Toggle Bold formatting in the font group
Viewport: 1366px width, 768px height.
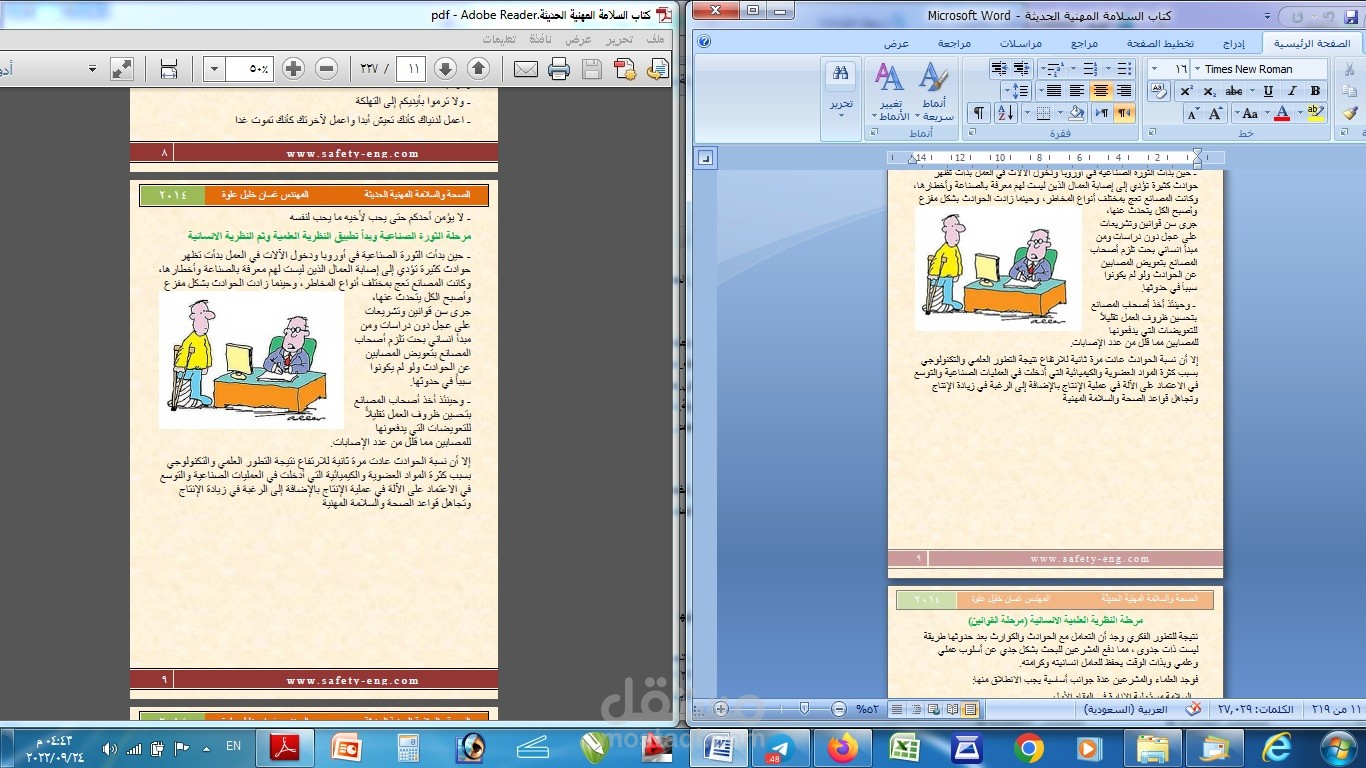coord(1314,91)
